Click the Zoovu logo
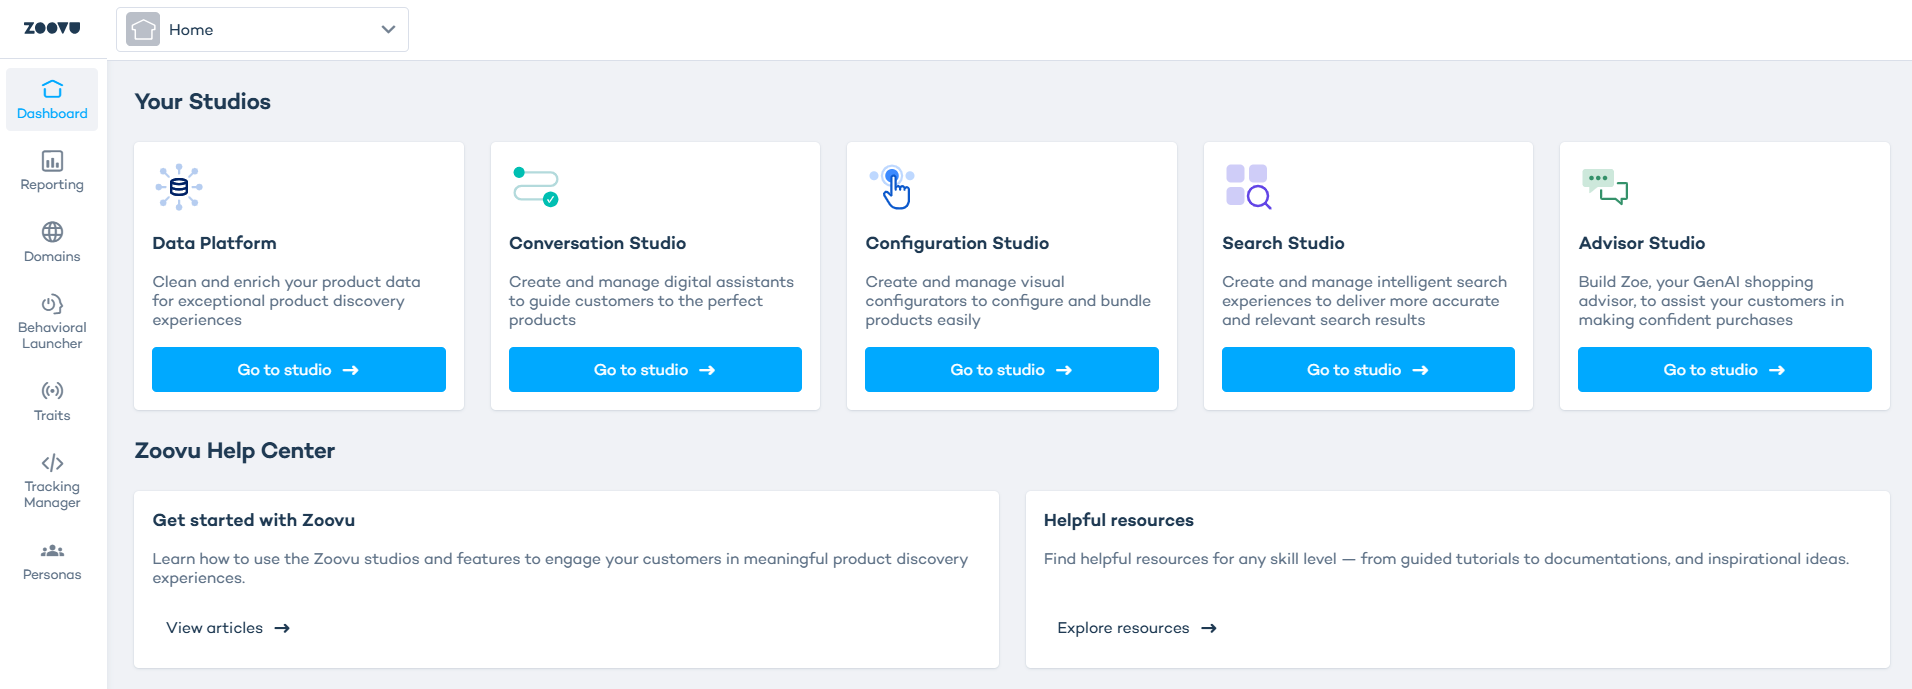1912x689 pixels. click(x=52, y=28)
